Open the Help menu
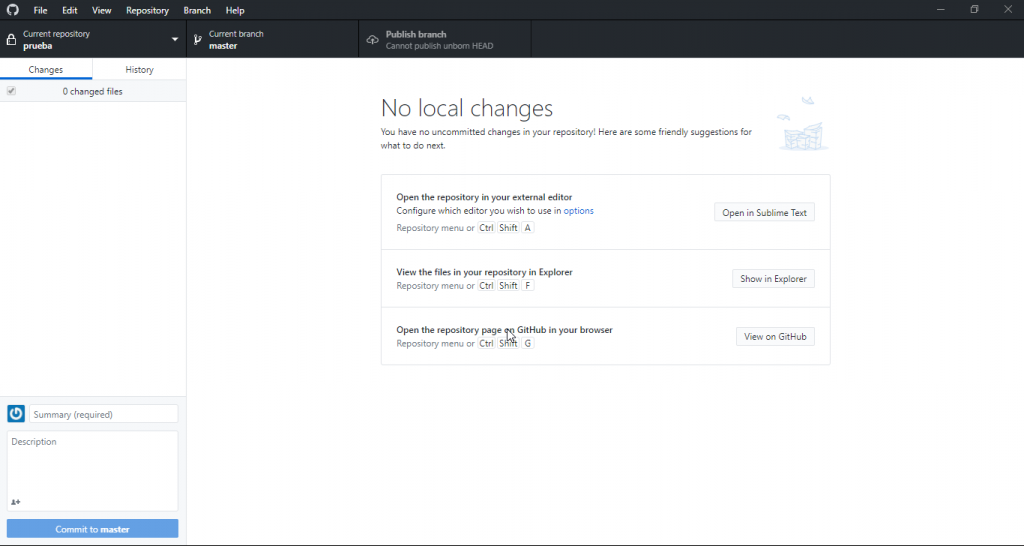 pos(234,10)
